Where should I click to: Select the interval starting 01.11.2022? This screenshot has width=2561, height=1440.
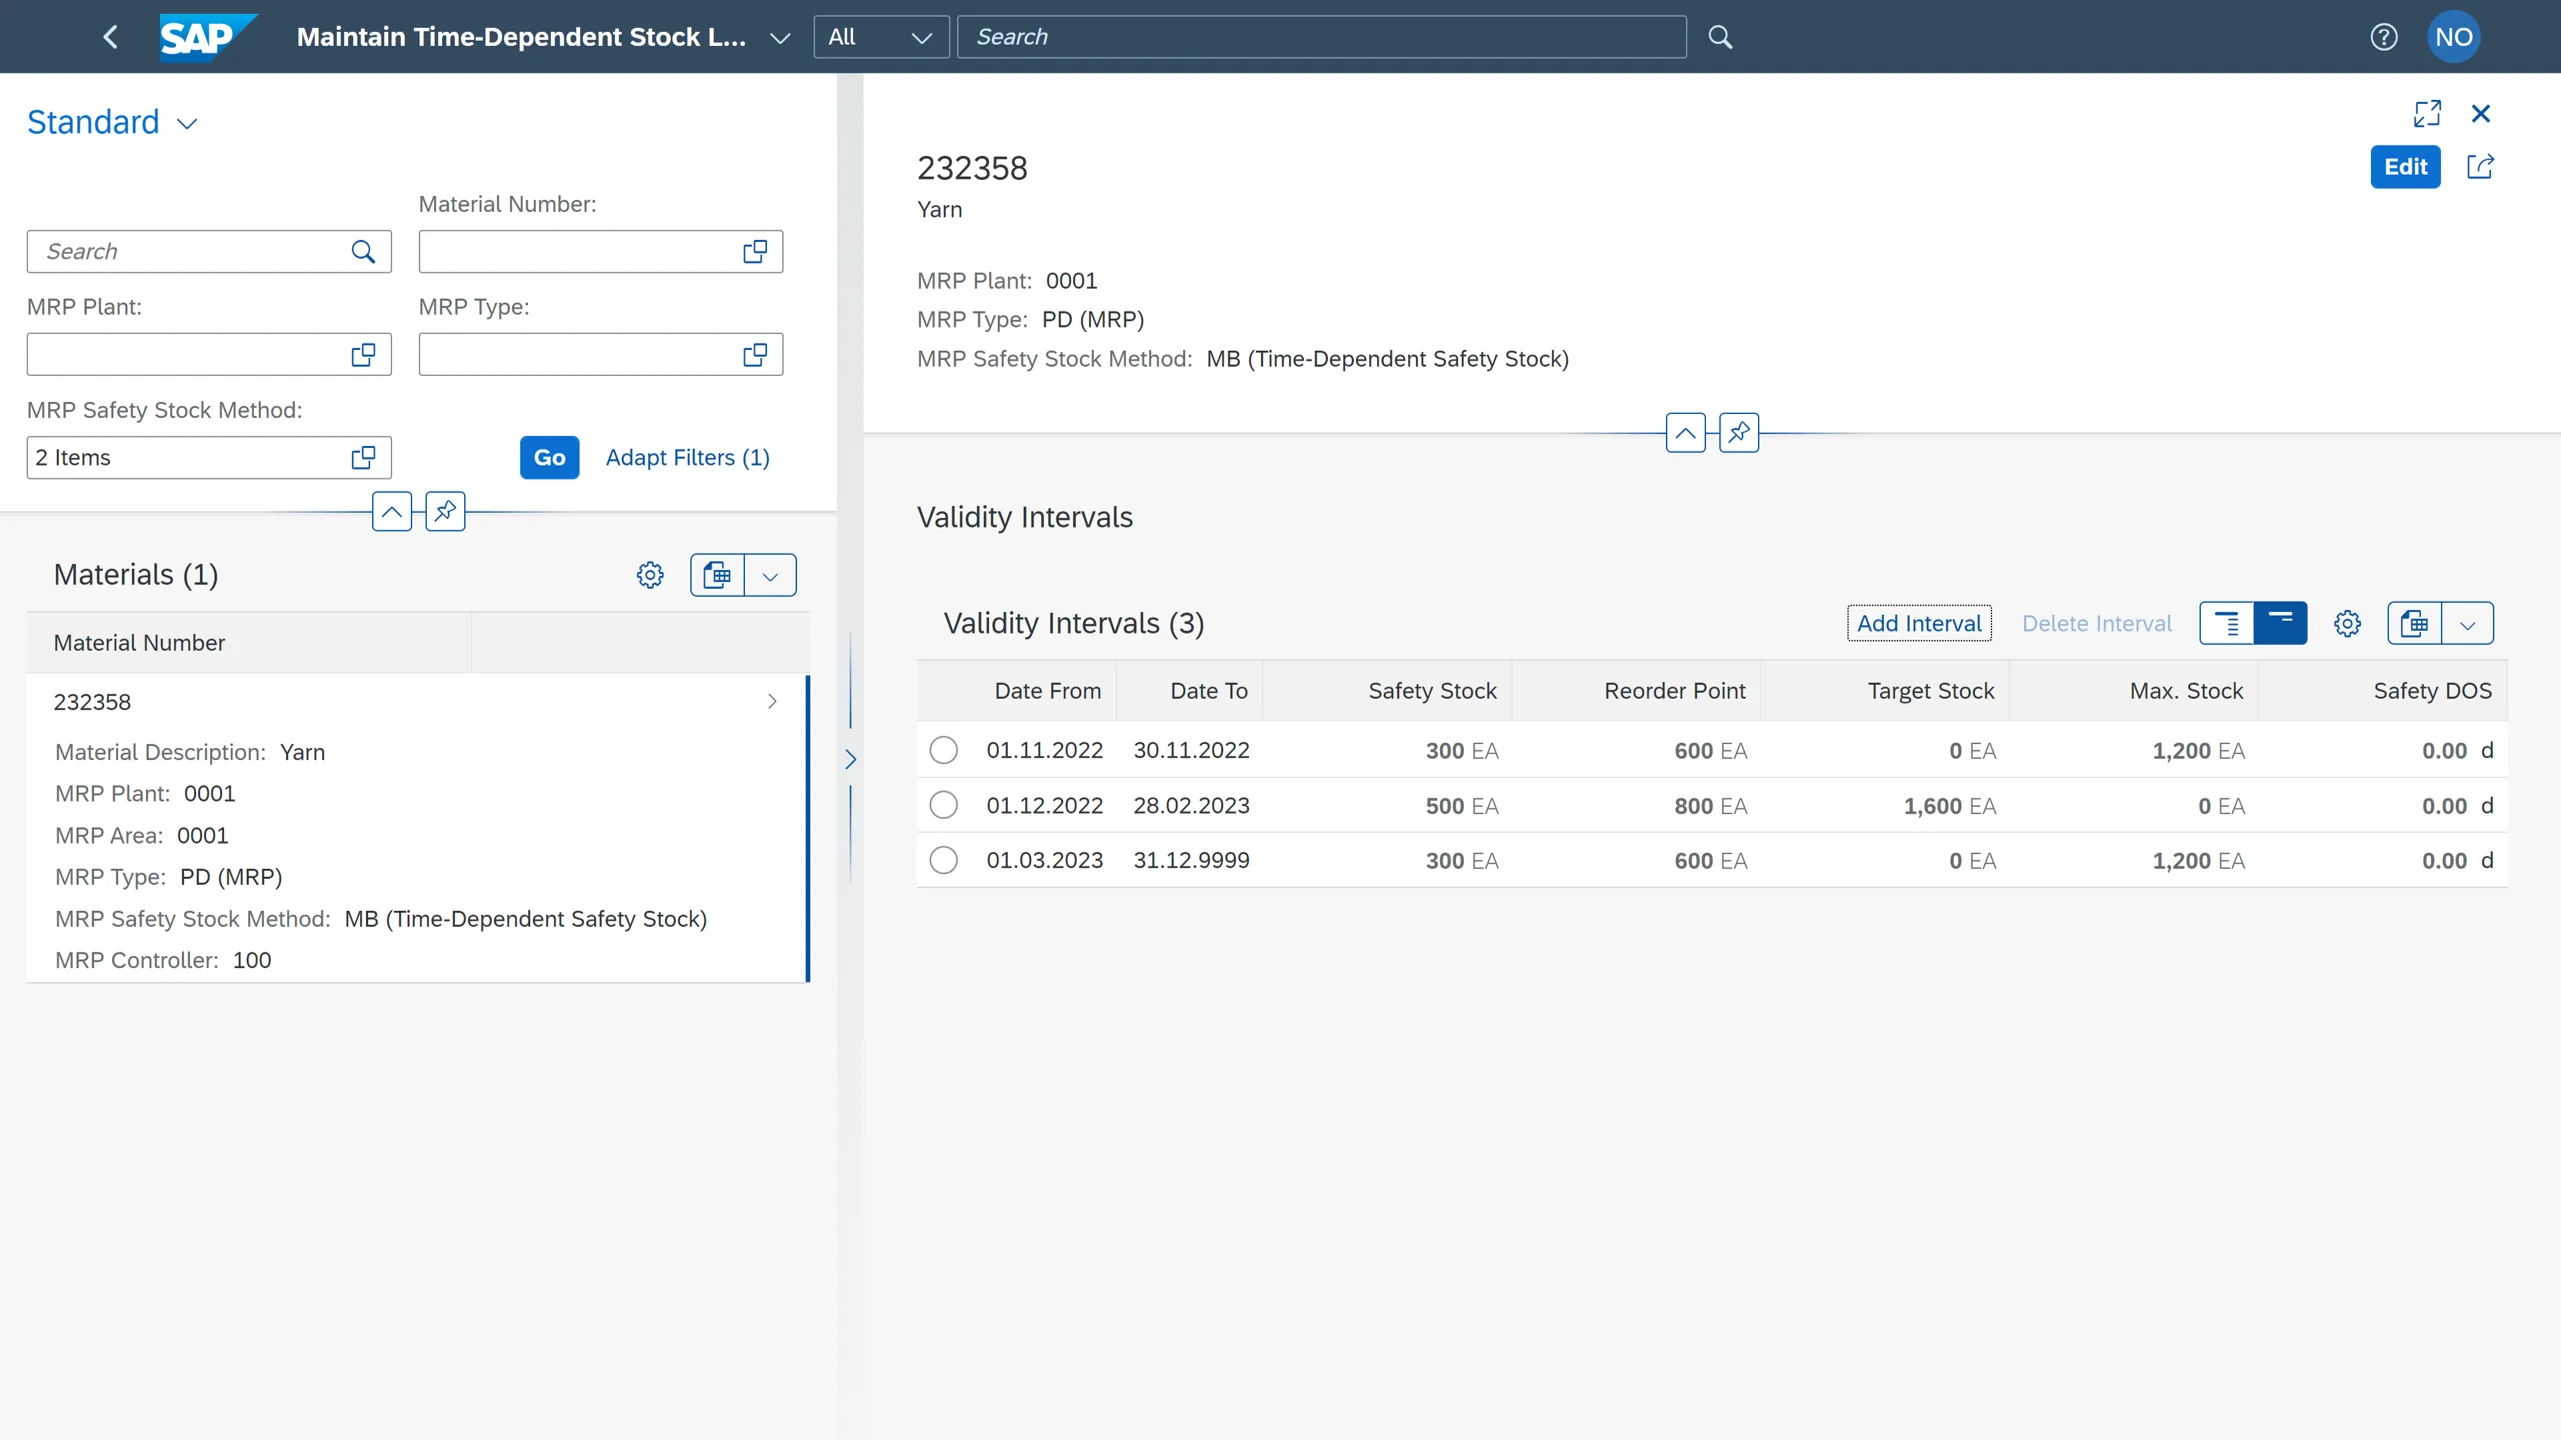pos(944,749)
